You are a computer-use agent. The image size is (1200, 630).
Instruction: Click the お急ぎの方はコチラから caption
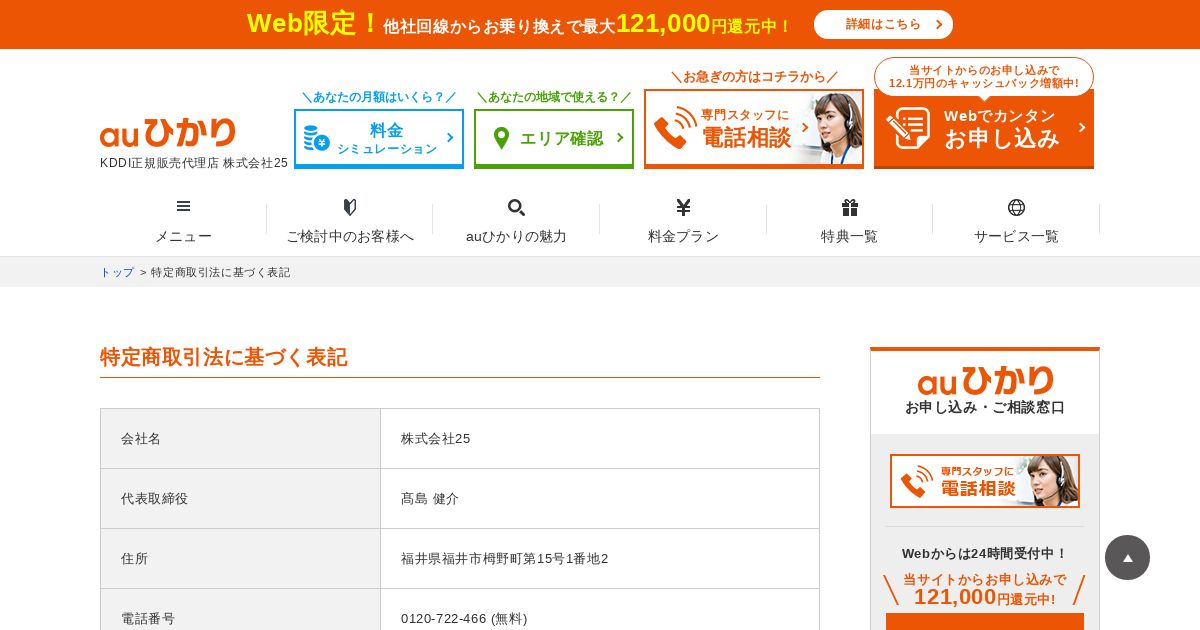754,77
